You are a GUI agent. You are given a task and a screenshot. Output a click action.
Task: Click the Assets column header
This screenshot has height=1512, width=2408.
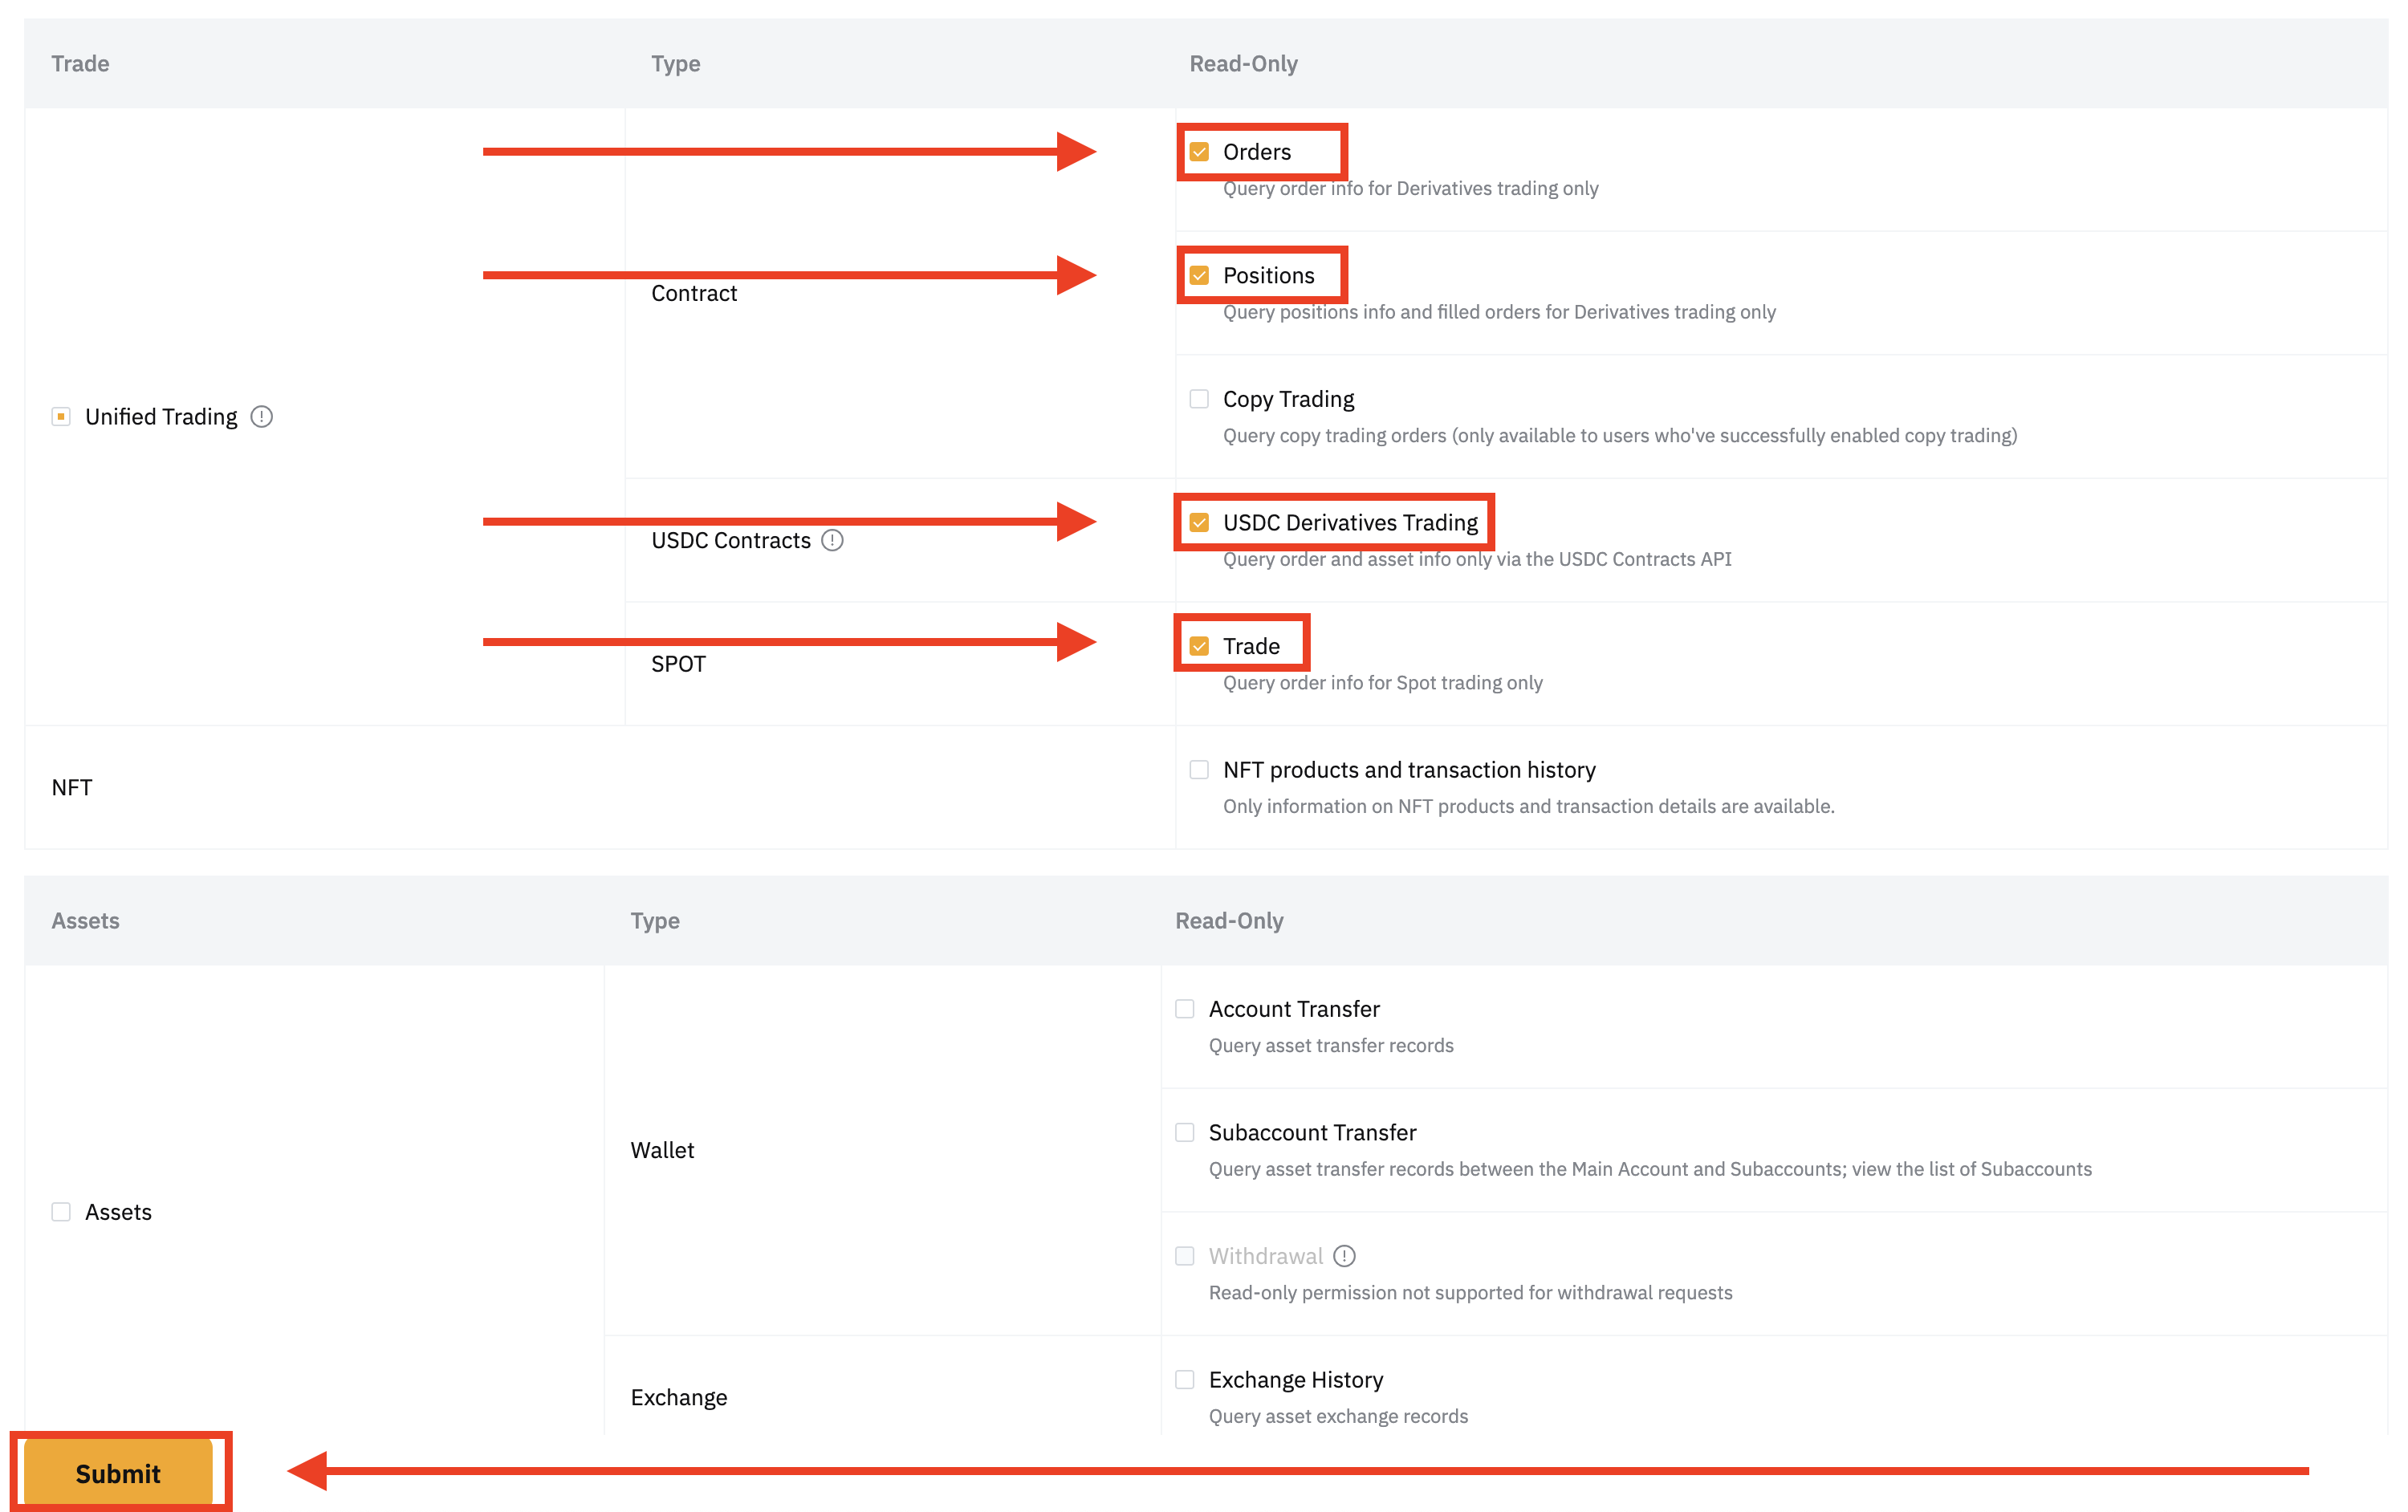(x=85, y=920)
